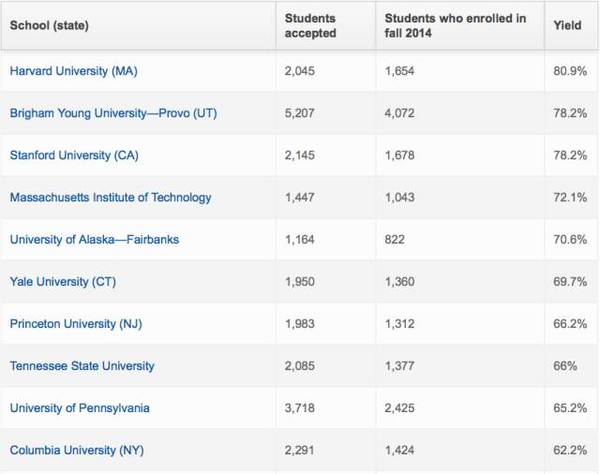Click Brigham Young University—Provo (UT) link
The image size is (600, 474).
click(113, 114)
